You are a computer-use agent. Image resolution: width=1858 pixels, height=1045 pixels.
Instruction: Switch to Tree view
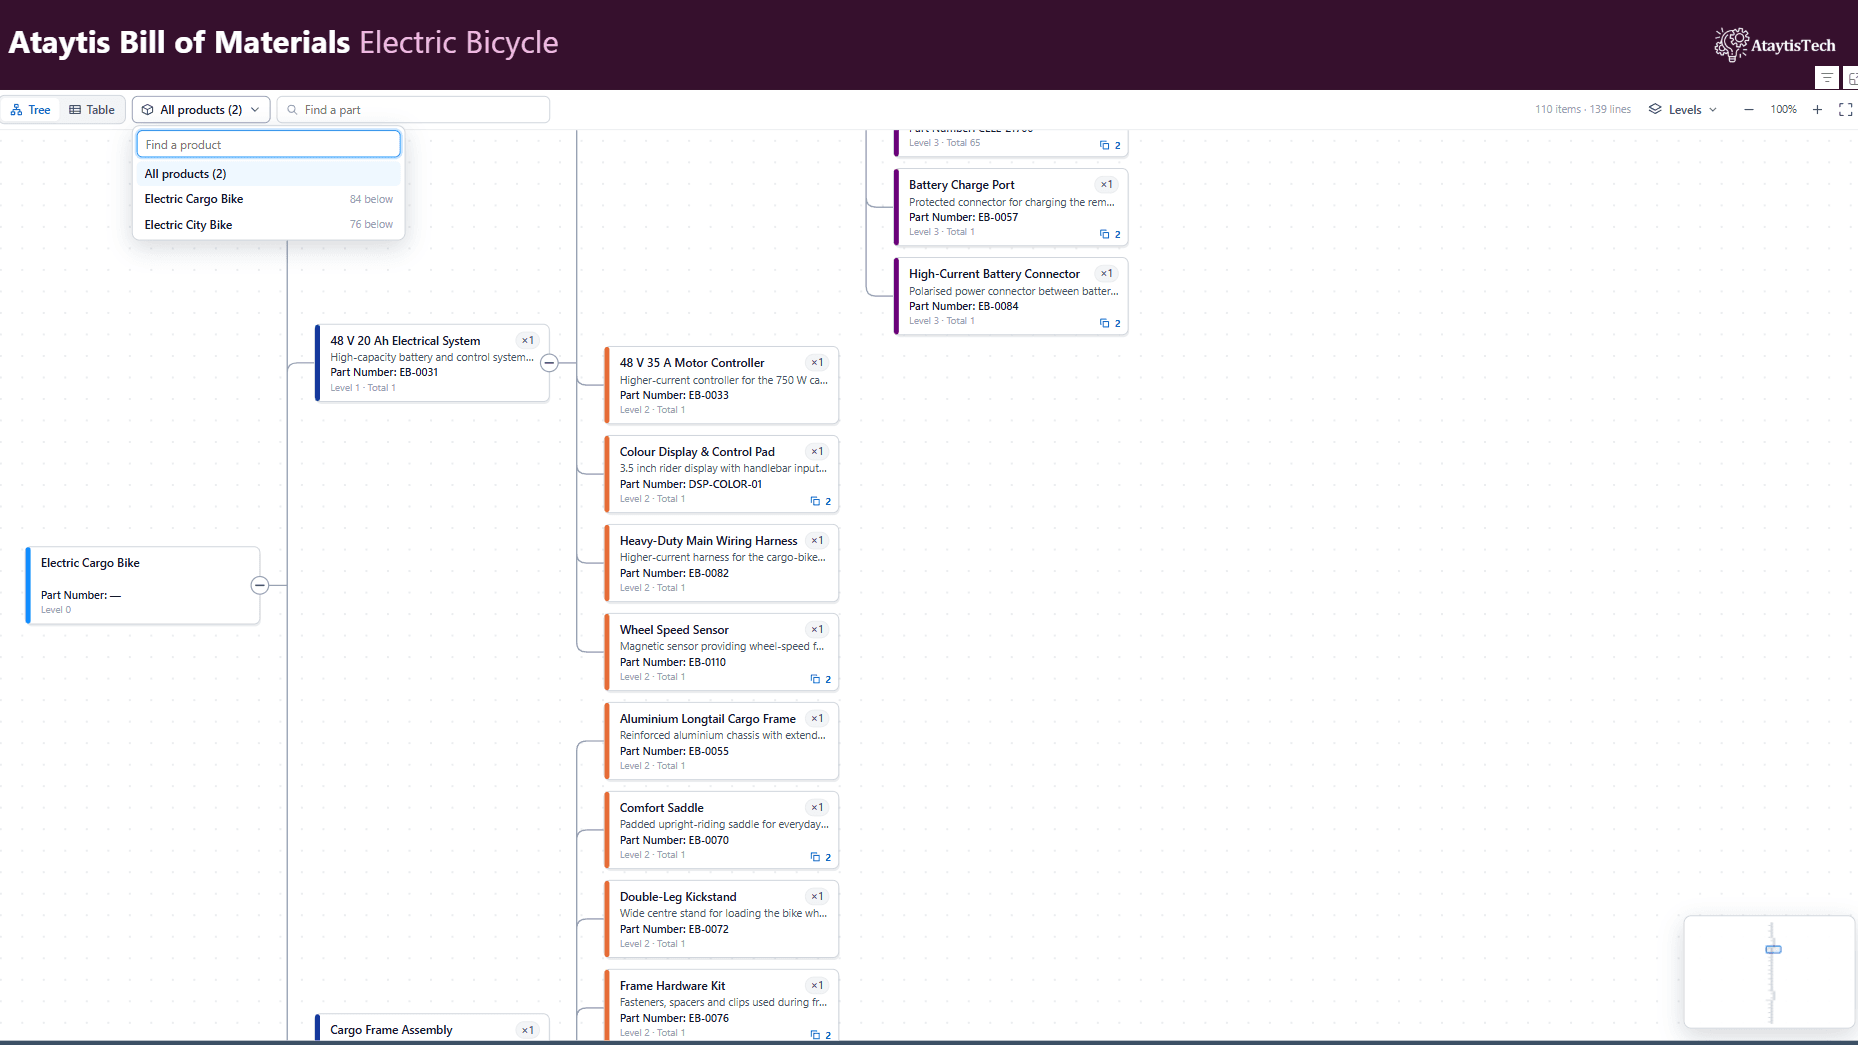tap(30, 110)
